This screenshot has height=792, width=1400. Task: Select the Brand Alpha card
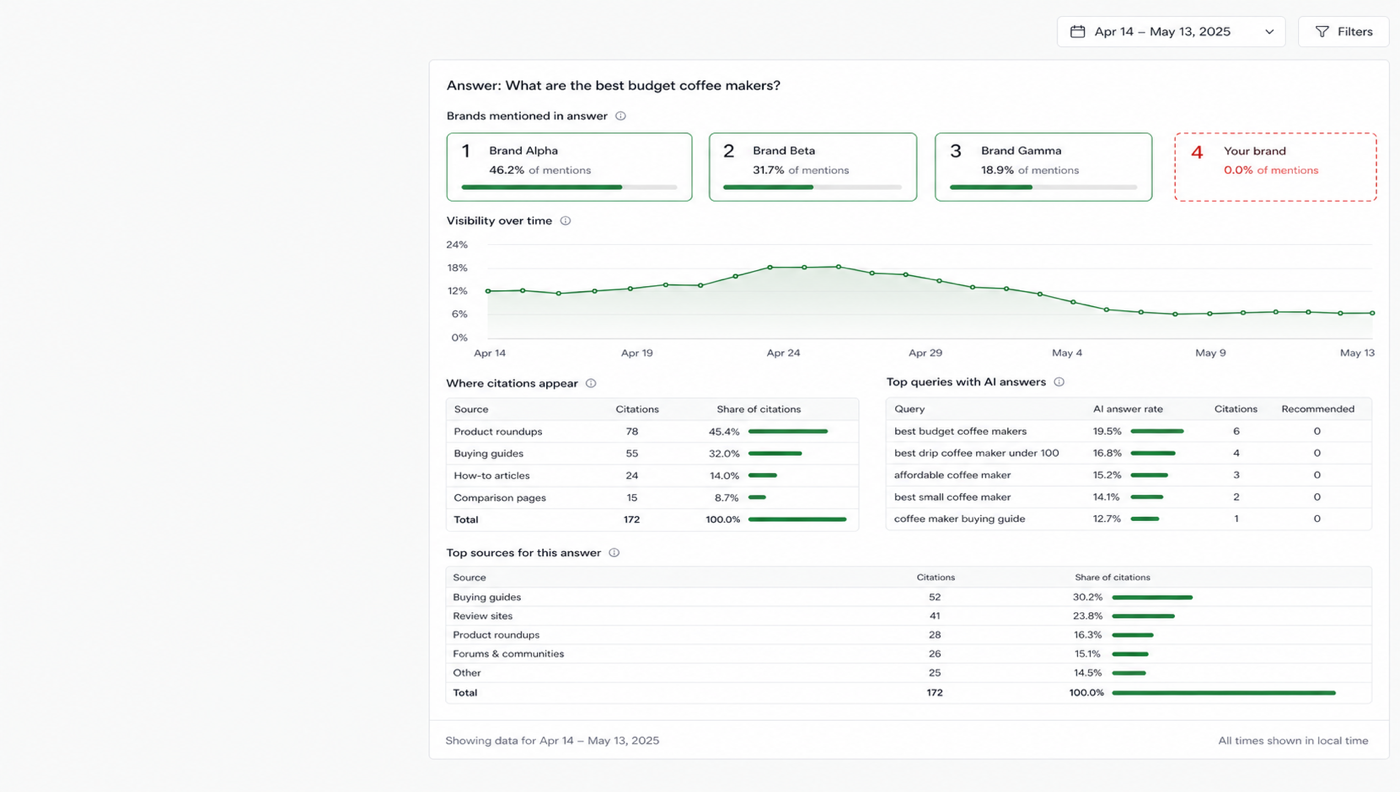[569, 167]
